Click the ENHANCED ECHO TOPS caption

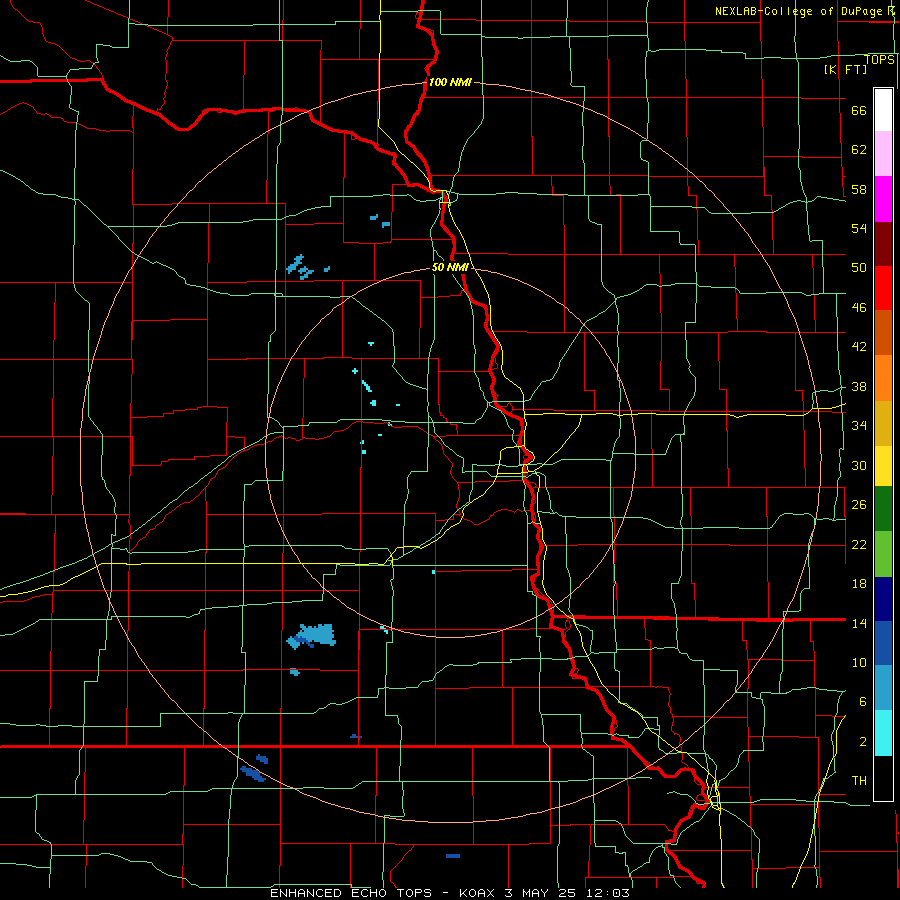[351, 893]
